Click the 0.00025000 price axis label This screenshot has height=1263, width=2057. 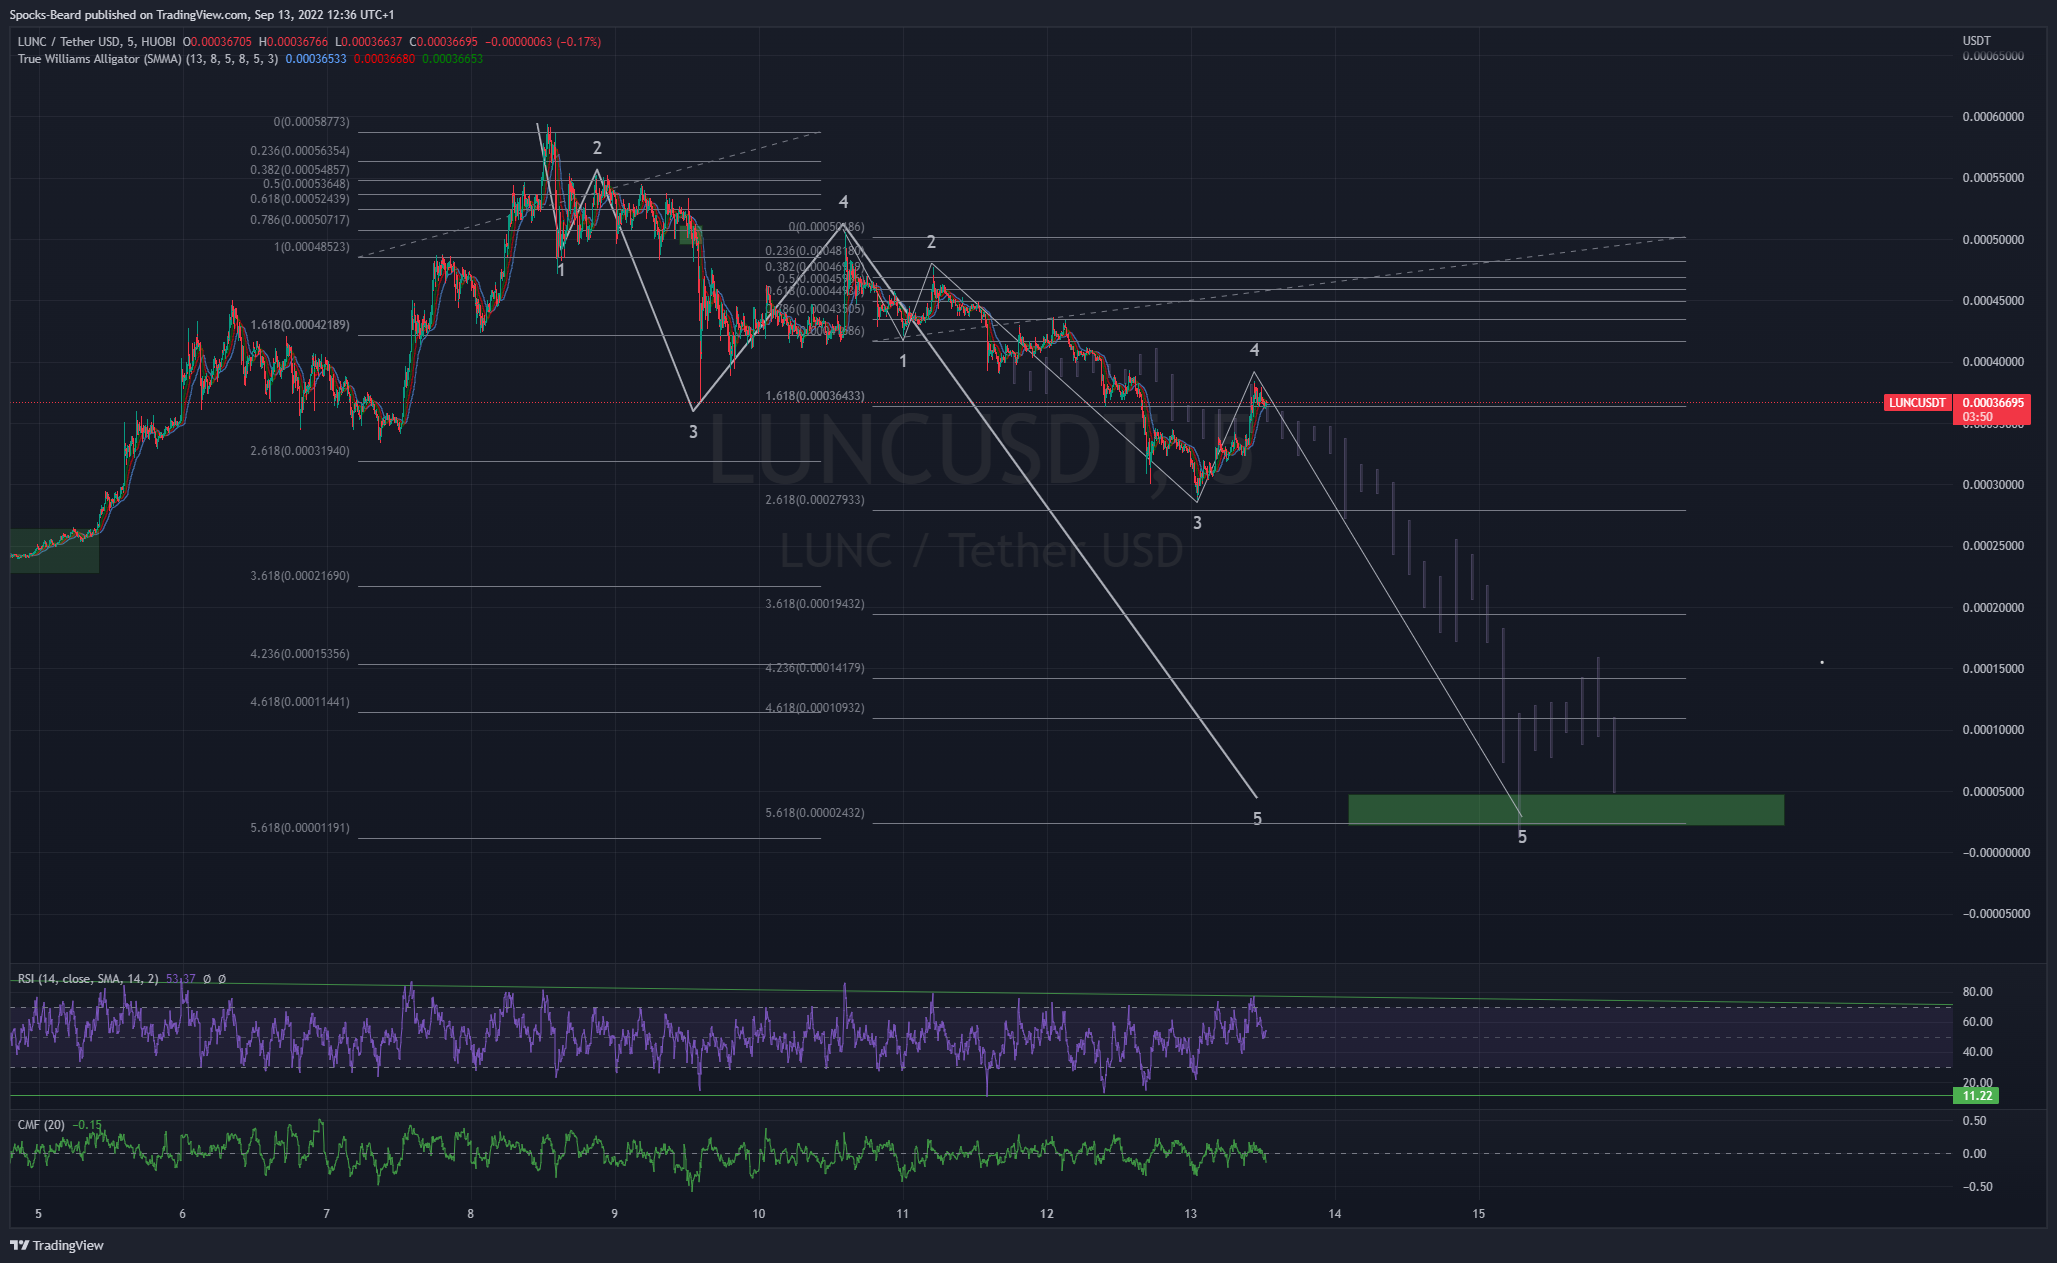pos(1993,546)
